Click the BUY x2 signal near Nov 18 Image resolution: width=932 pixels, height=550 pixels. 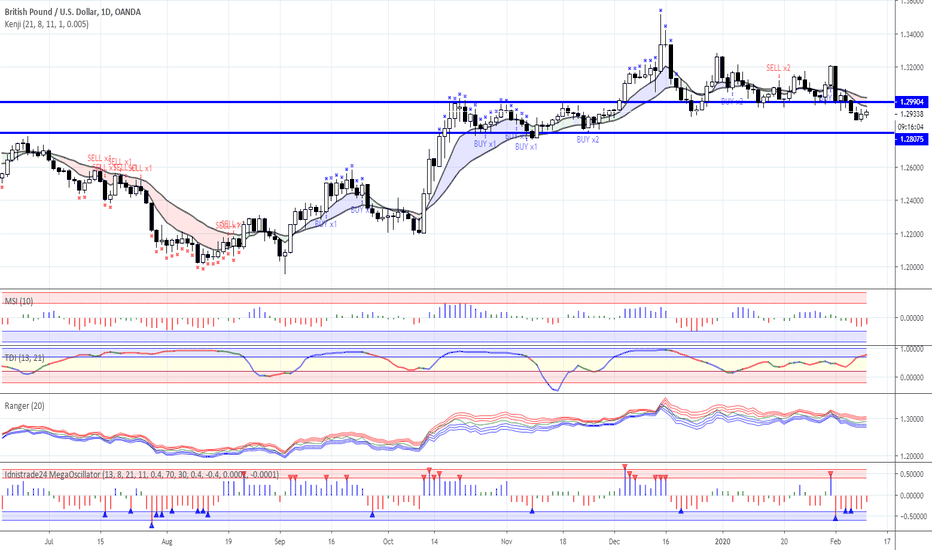click(588, 139)
